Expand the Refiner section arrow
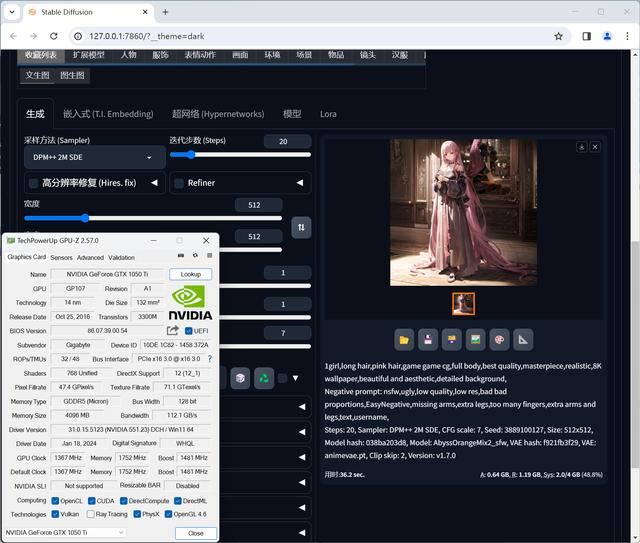 [x=300, y=182]
